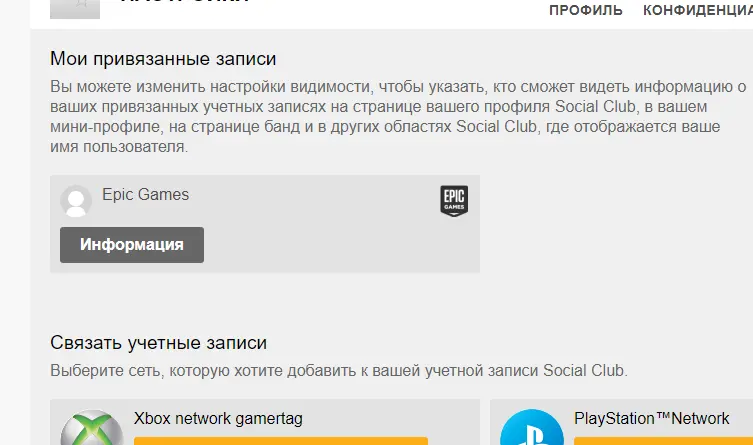Open the ПРОФИЛЬ tab
Image resolution: width=753 pixels, height=445 pixels.
(x=585, y=10)
